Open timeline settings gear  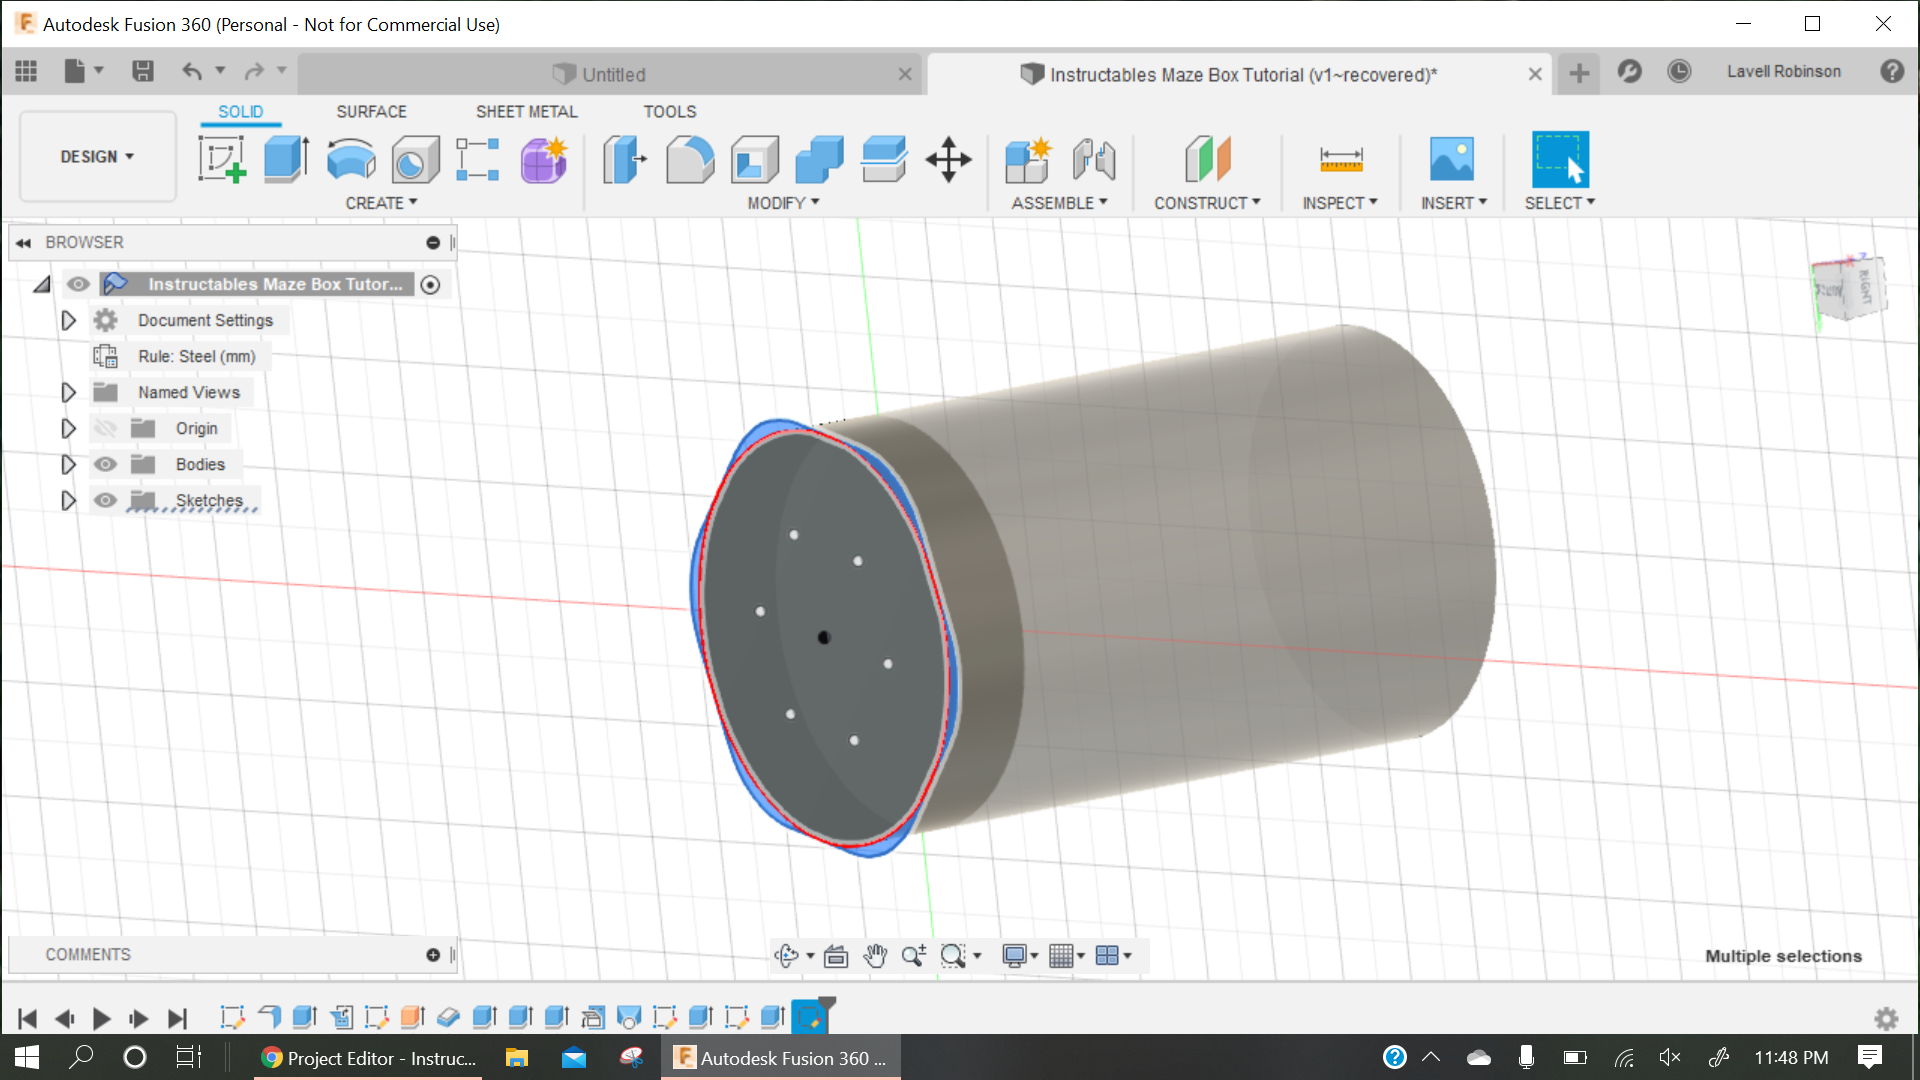pos(1886,1018)
